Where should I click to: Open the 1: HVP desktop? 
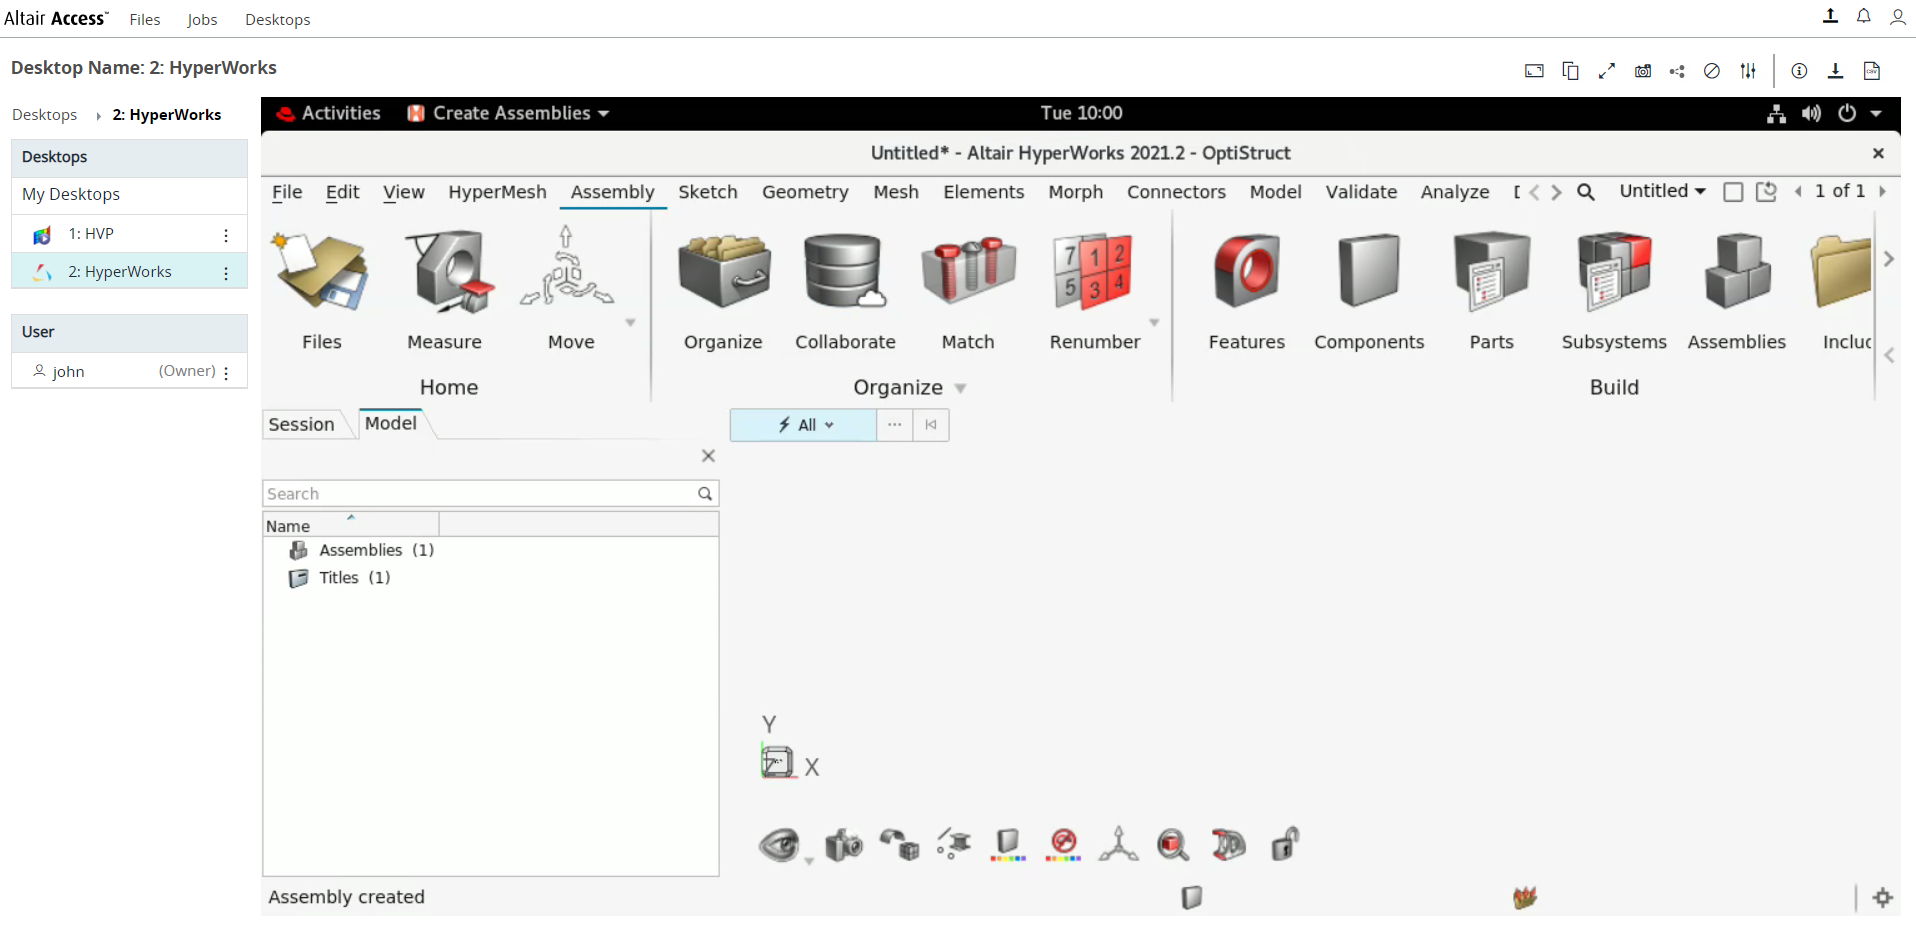click(91, 234)
